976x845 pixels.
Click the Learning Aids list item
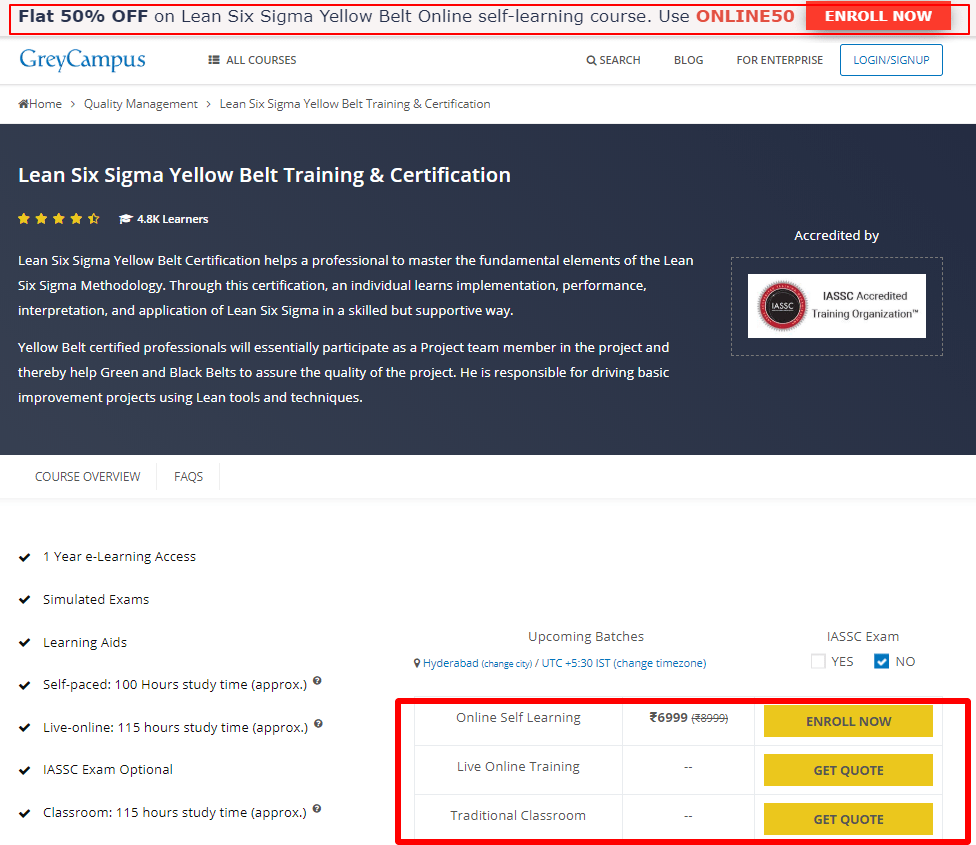[x=85, y=643]
